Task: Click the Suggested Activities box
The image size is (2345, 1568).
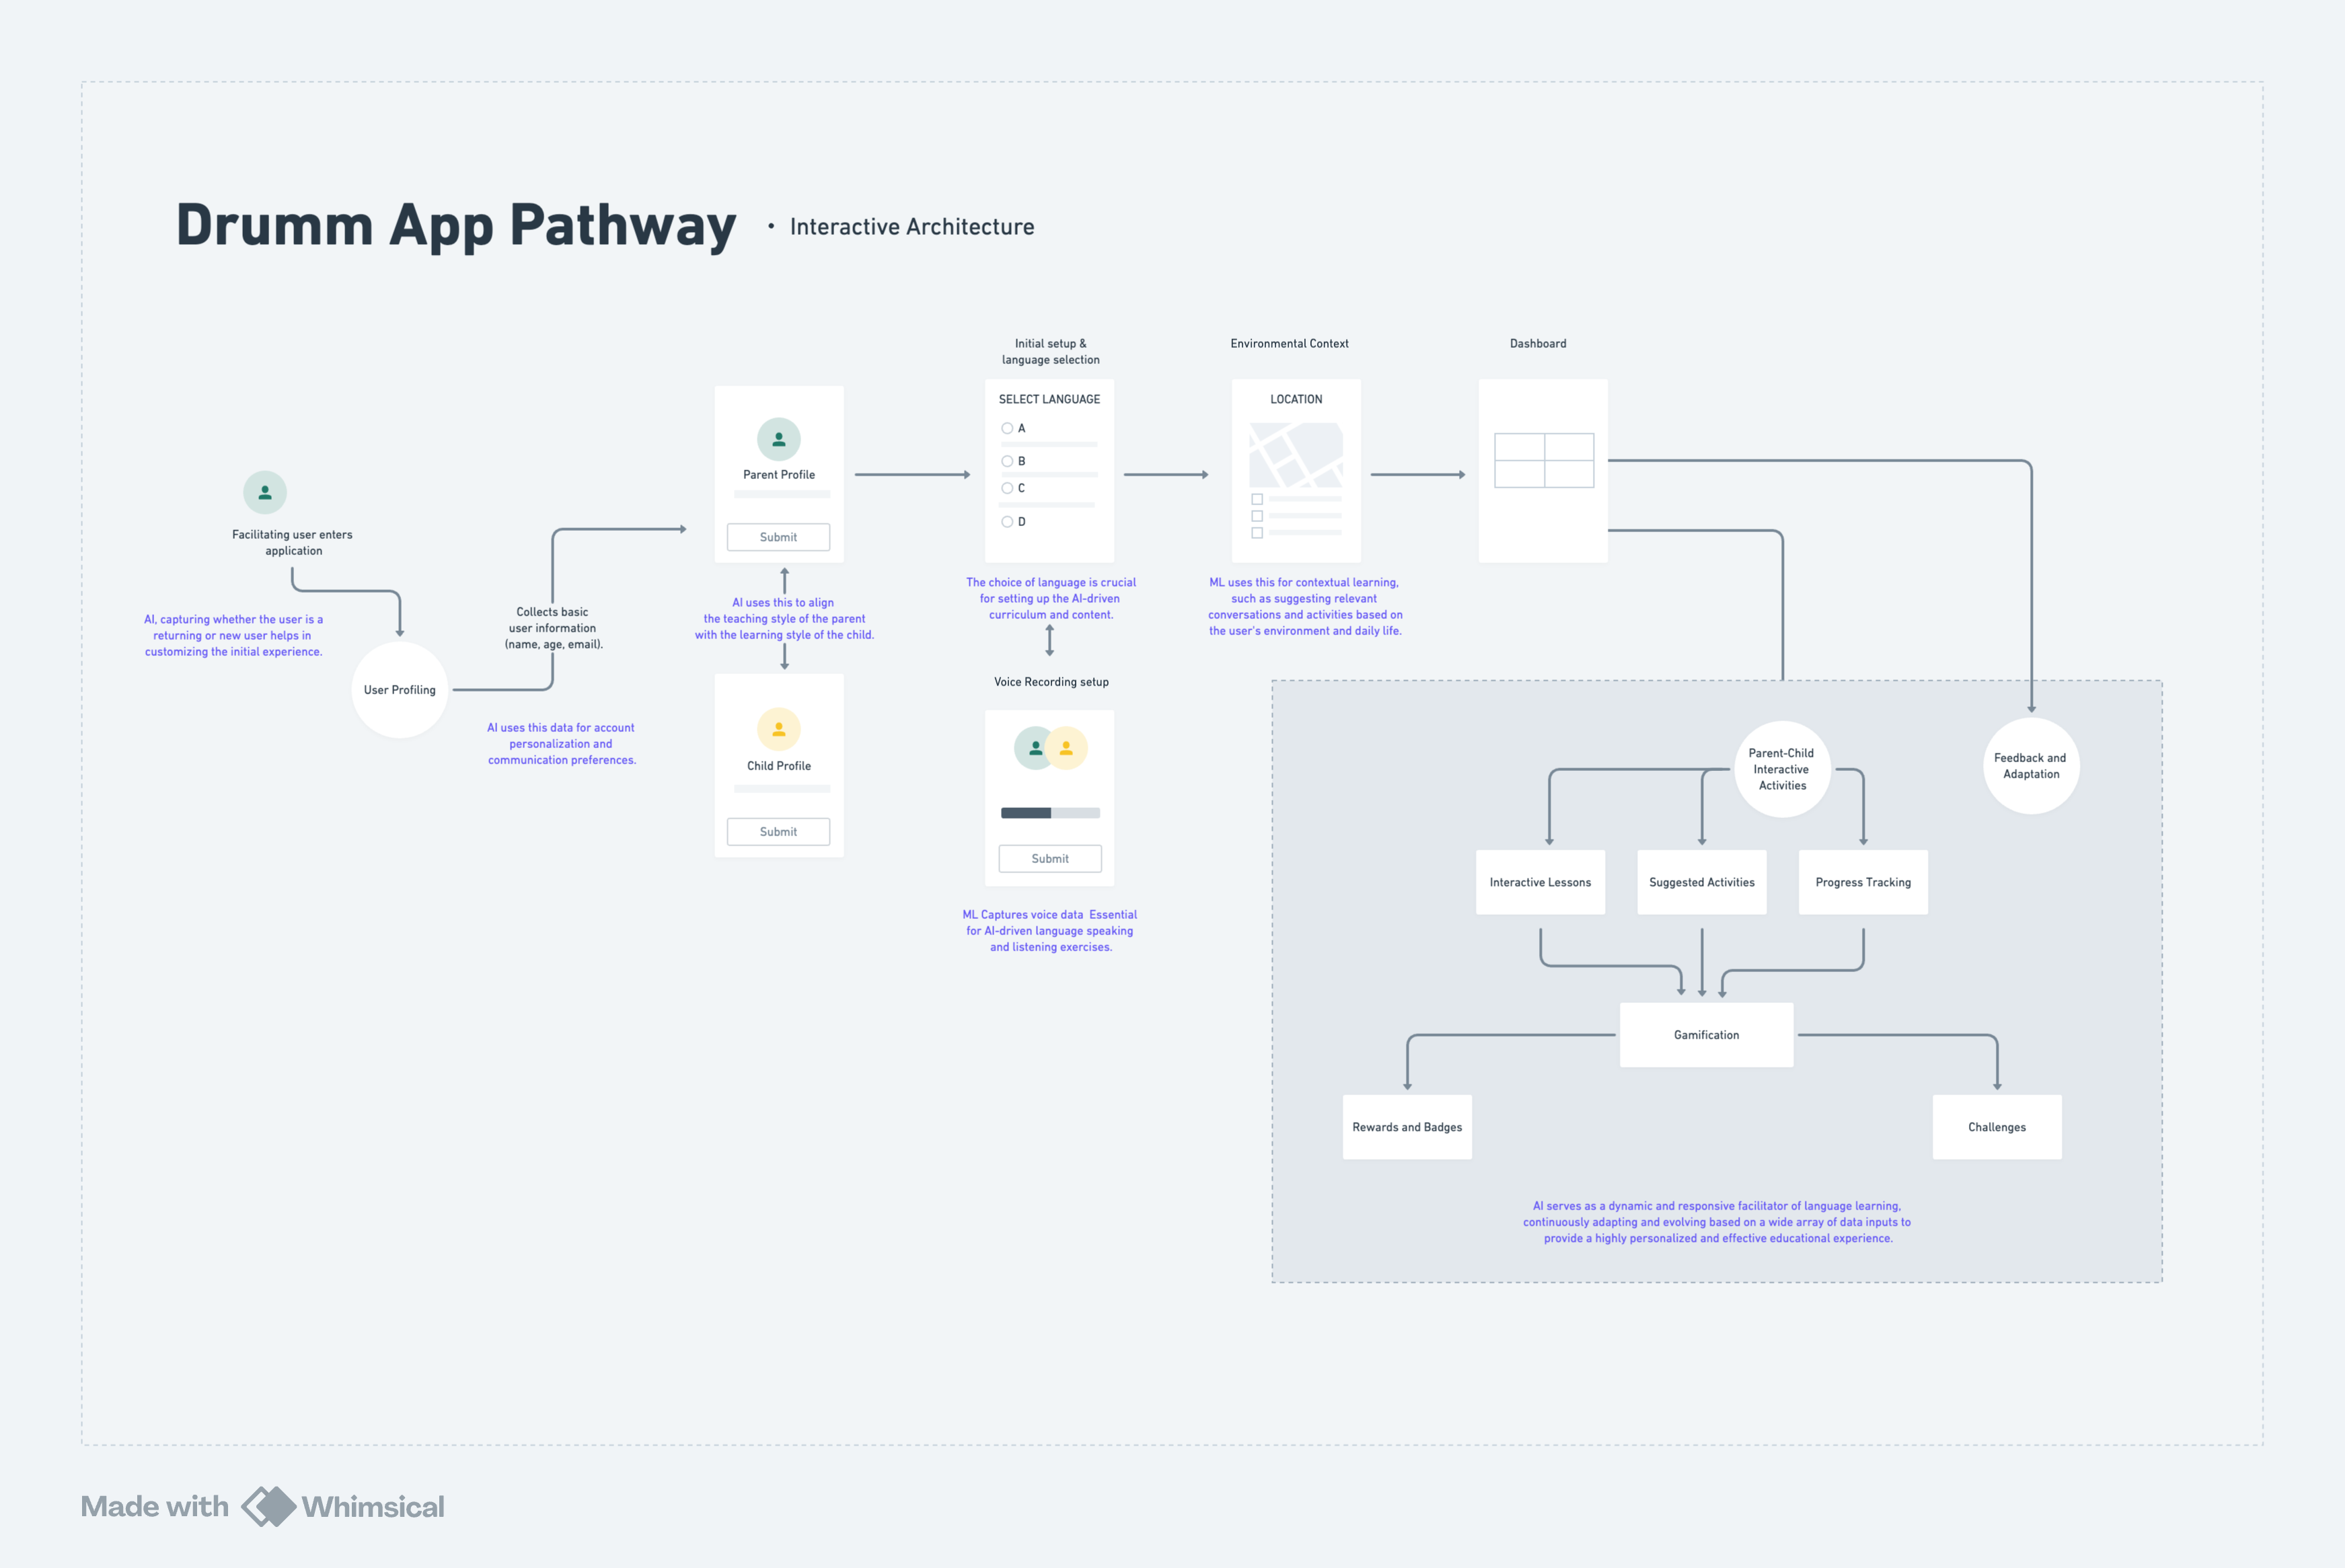Action: click(x=1702, y=882)
